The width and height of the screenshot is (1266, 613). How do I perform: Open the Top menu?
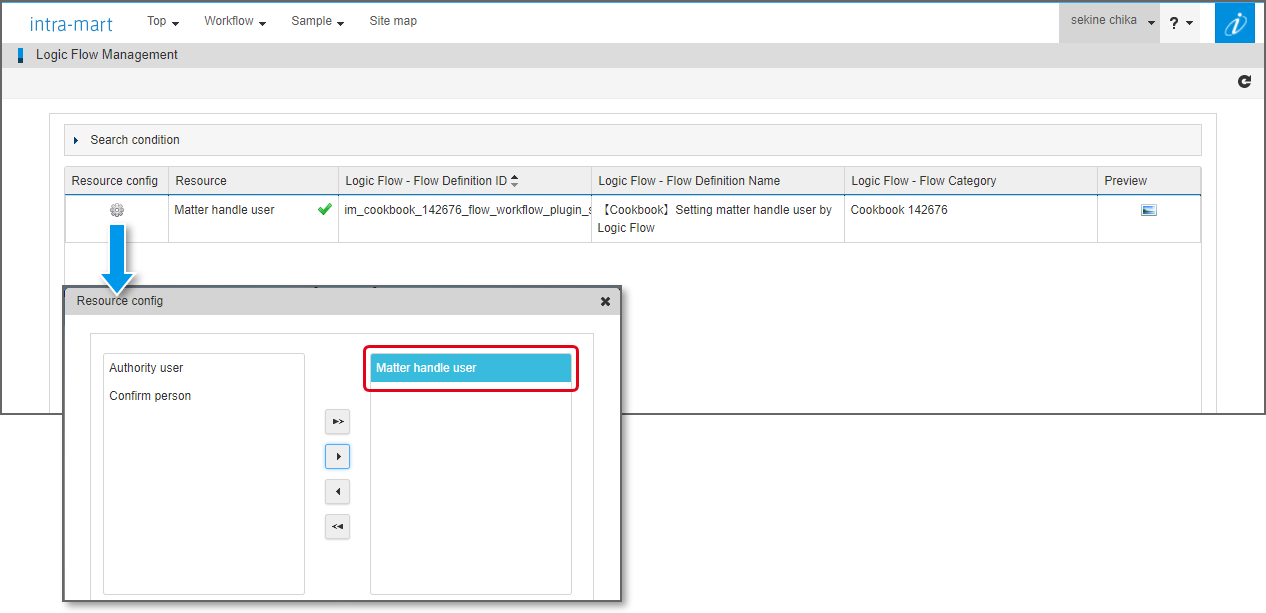coord(162,21)
